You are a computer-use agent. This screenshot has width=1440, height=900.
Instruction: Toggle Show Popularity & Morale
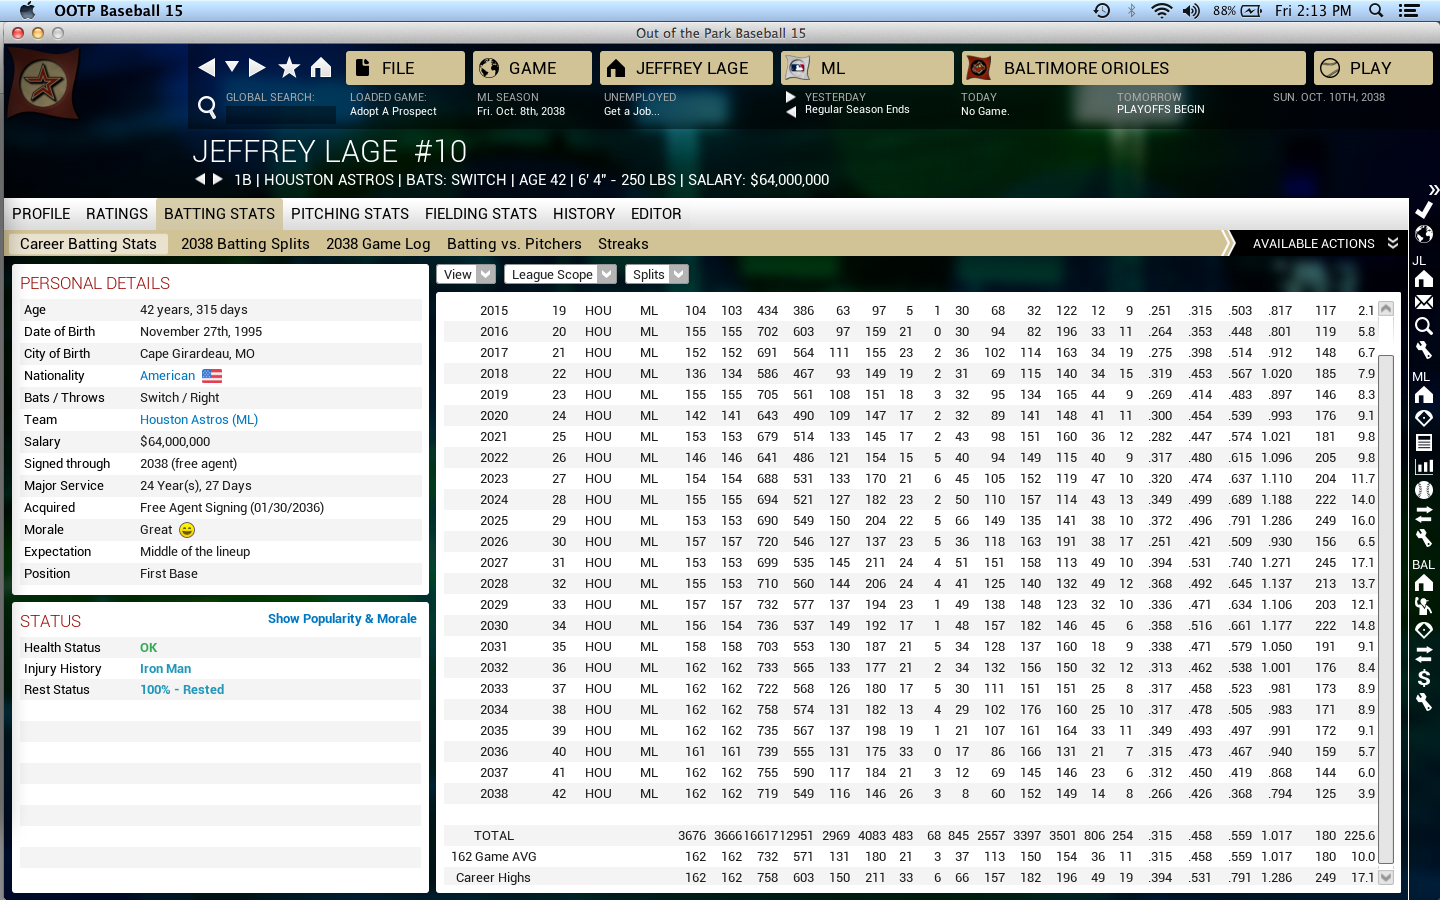point(342,619)
